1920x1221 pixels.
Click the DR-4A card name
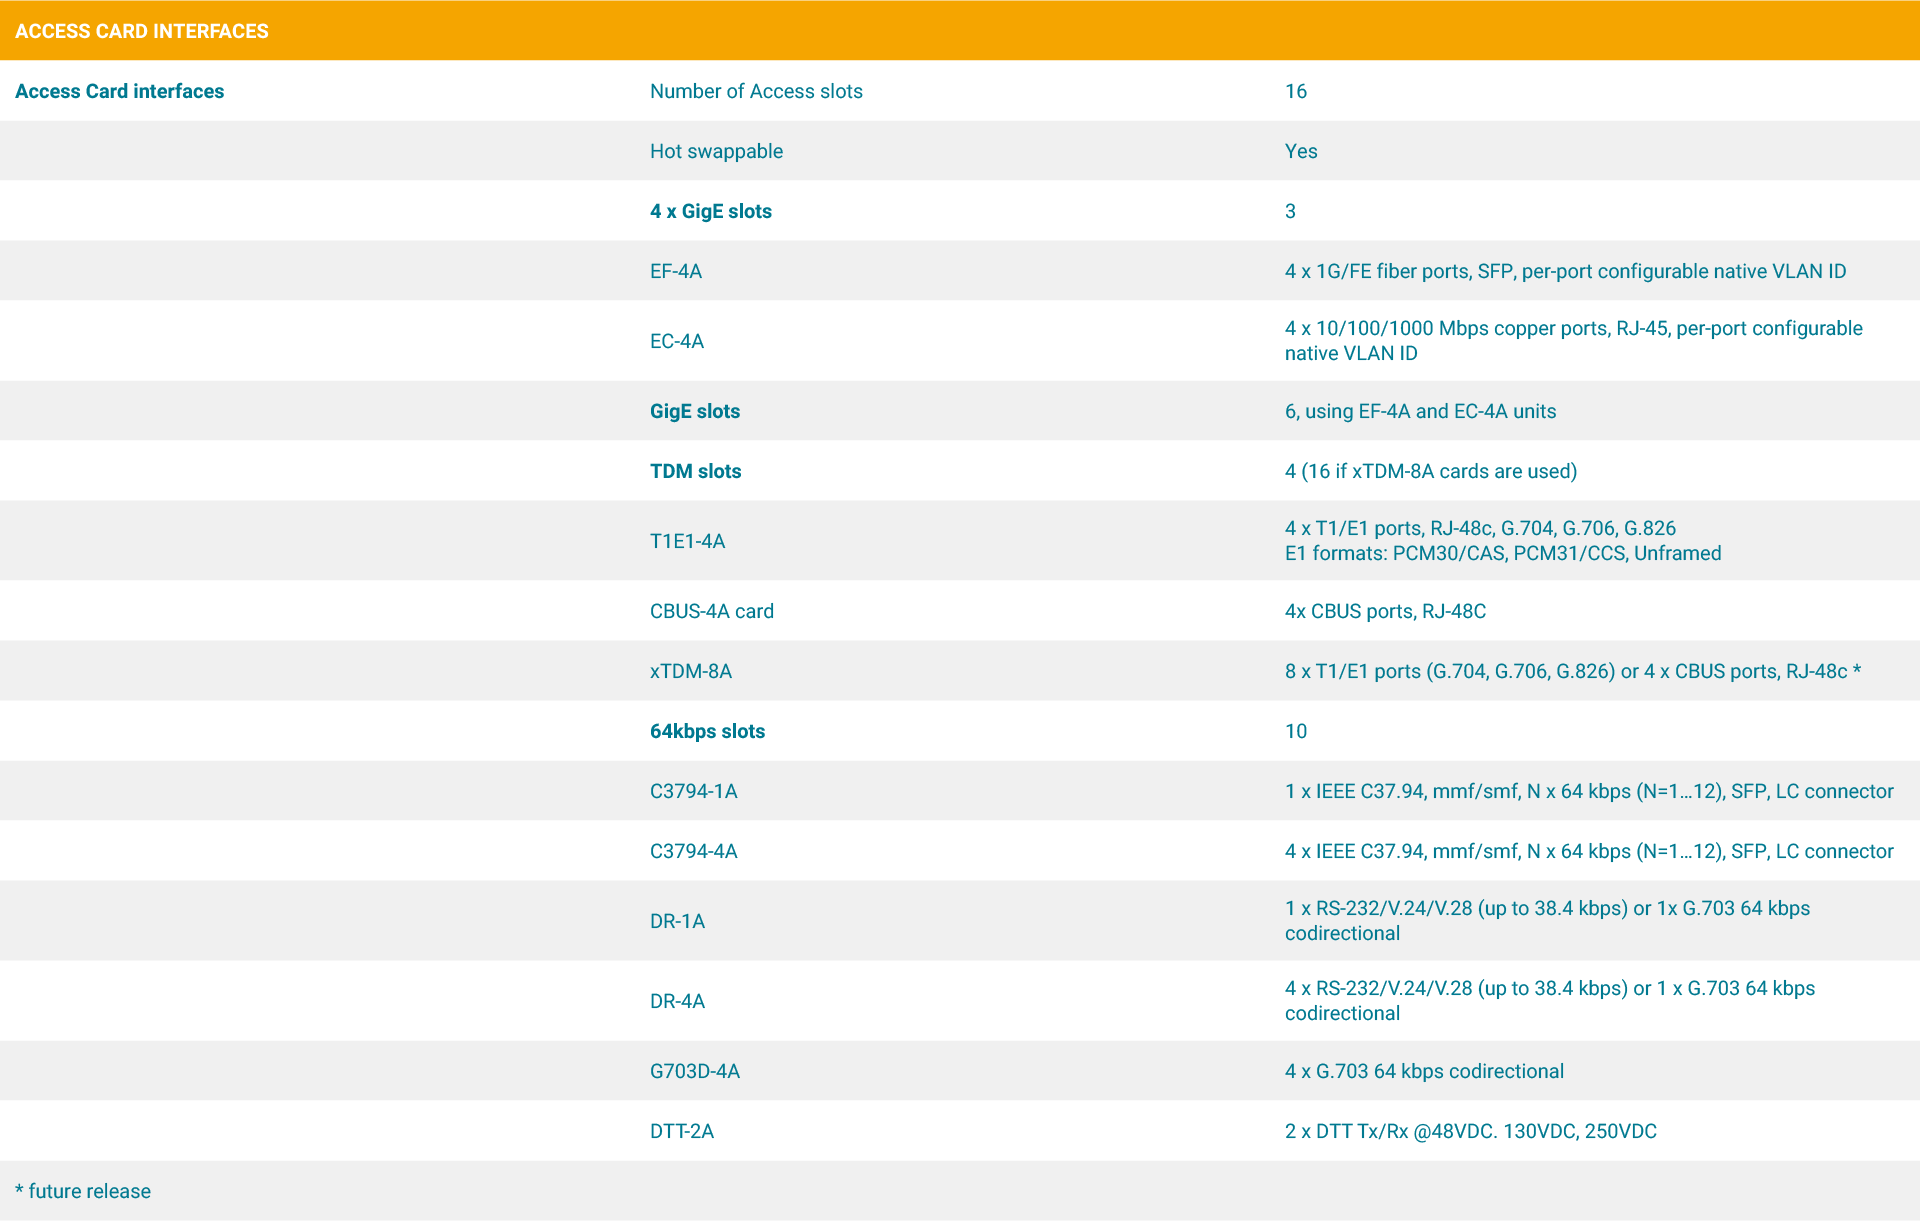677,1001
